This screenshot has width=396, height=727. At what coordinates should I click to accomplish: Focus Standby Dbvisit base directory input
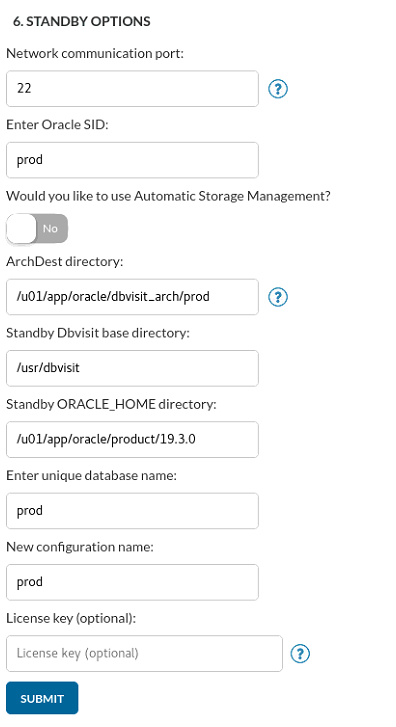(132, 368)
